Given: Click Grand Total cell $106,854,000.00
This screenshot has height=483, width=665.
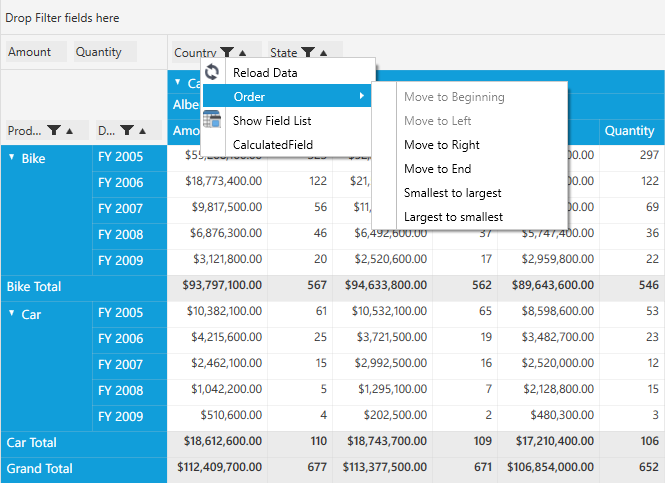Looking at the screenshot, I should (x=549, y=468).
